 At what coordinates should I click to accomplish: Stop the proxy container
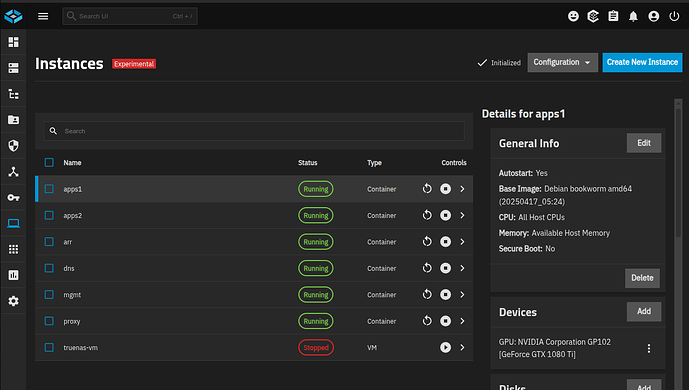(446, 321)
